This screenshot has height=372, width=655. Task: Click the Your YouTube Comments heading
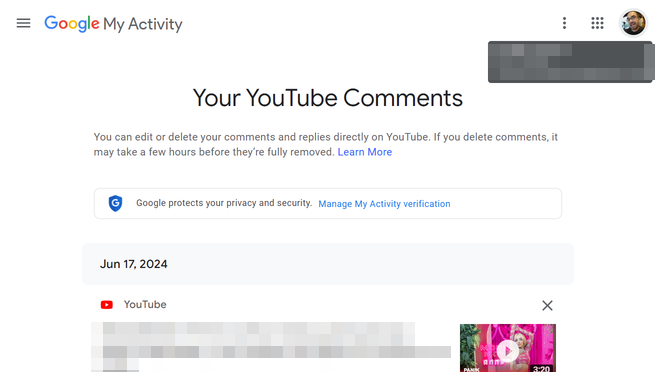pyautogui.click(x=328, y=98)
